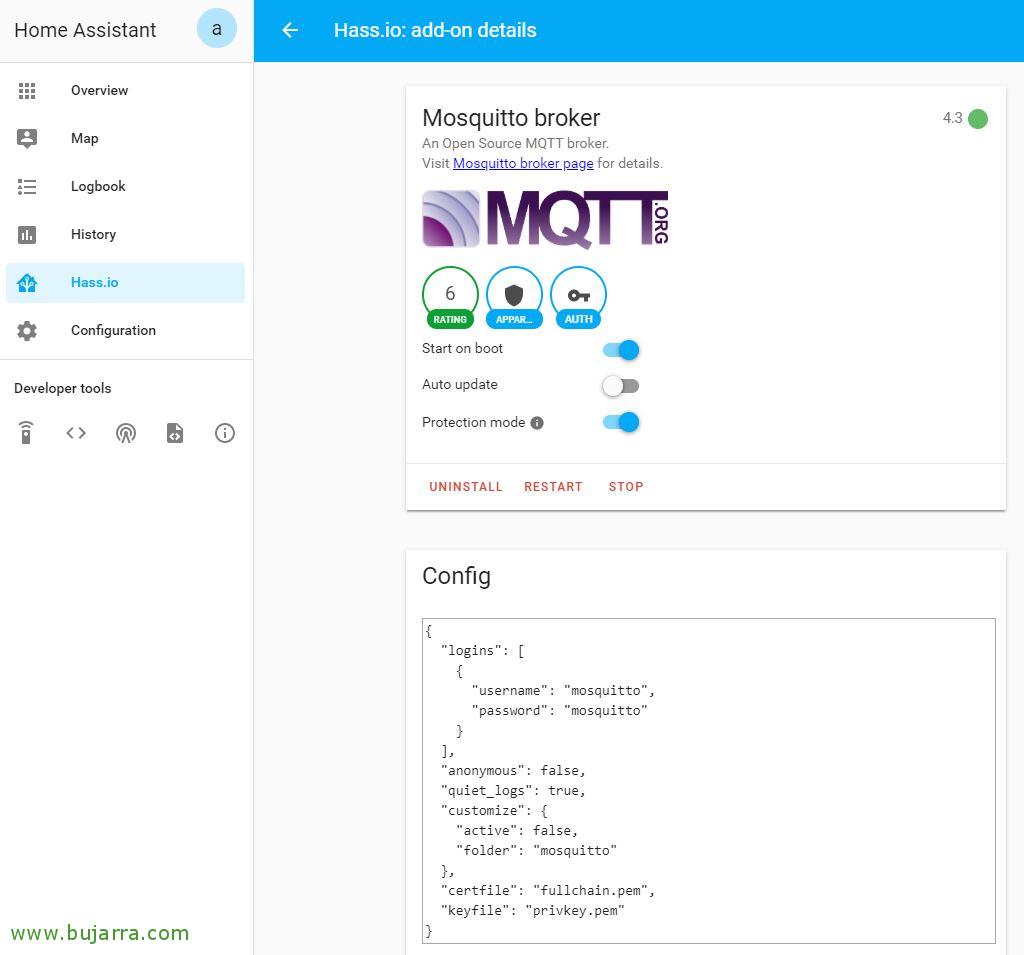Click the '"password": "mosquitto"' config line
Image resolution: width=1024 pixels, height=955 pixels.
click(x=559, y=711)
